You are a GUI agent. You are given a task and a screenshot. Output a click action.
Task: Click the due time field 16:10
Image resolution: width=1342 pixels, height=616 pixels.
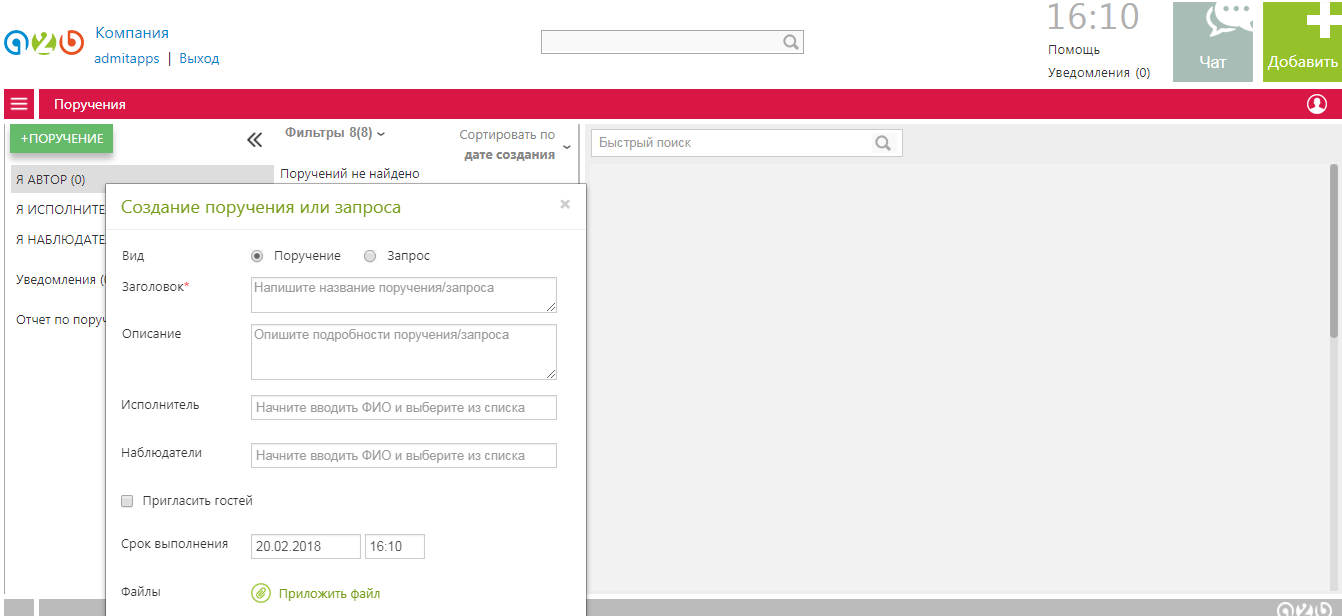pos(395,546)
